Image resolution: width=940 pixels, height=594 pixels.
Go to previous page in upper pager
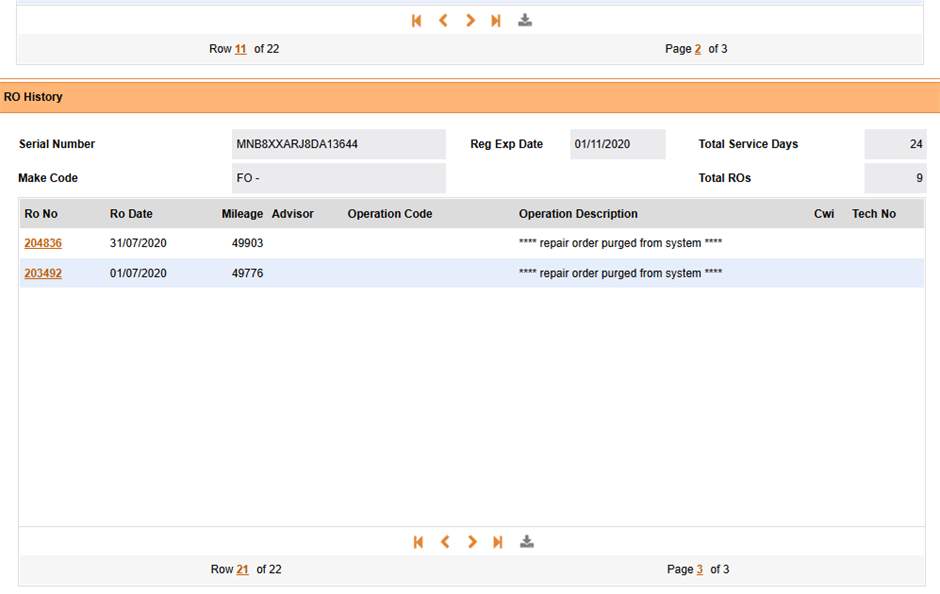pos(443,21)
